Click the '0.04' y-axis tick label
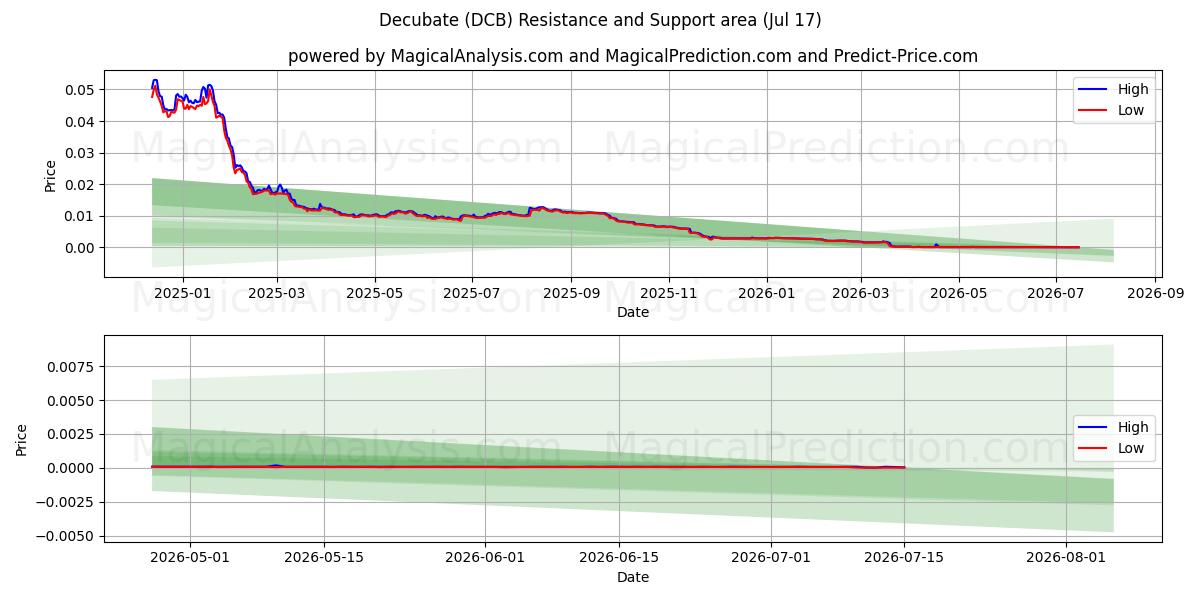Image resolution: width=1200 pixels, height=600 pixels. coord(80,122)
